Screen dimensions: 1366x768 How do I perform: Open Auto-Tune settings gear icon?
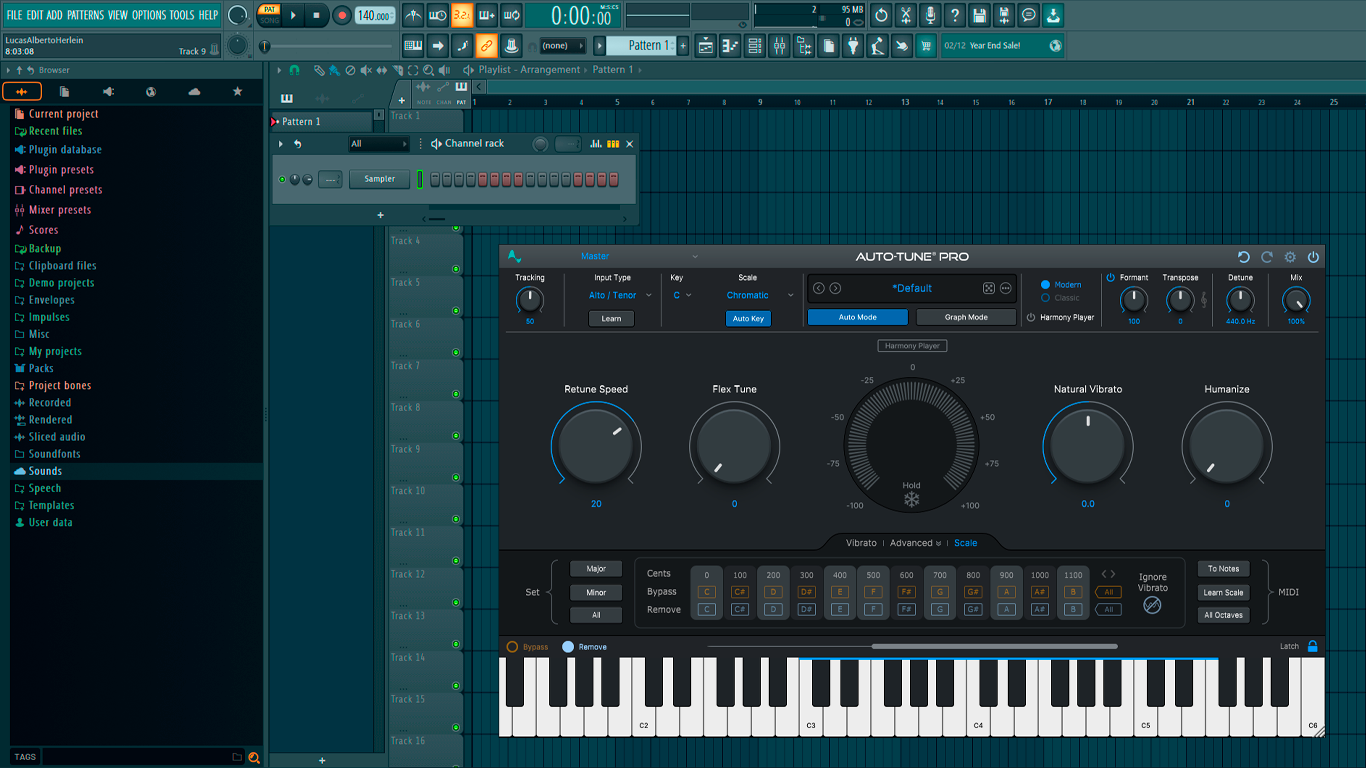pyautogui.click(x=1290, y=257)
